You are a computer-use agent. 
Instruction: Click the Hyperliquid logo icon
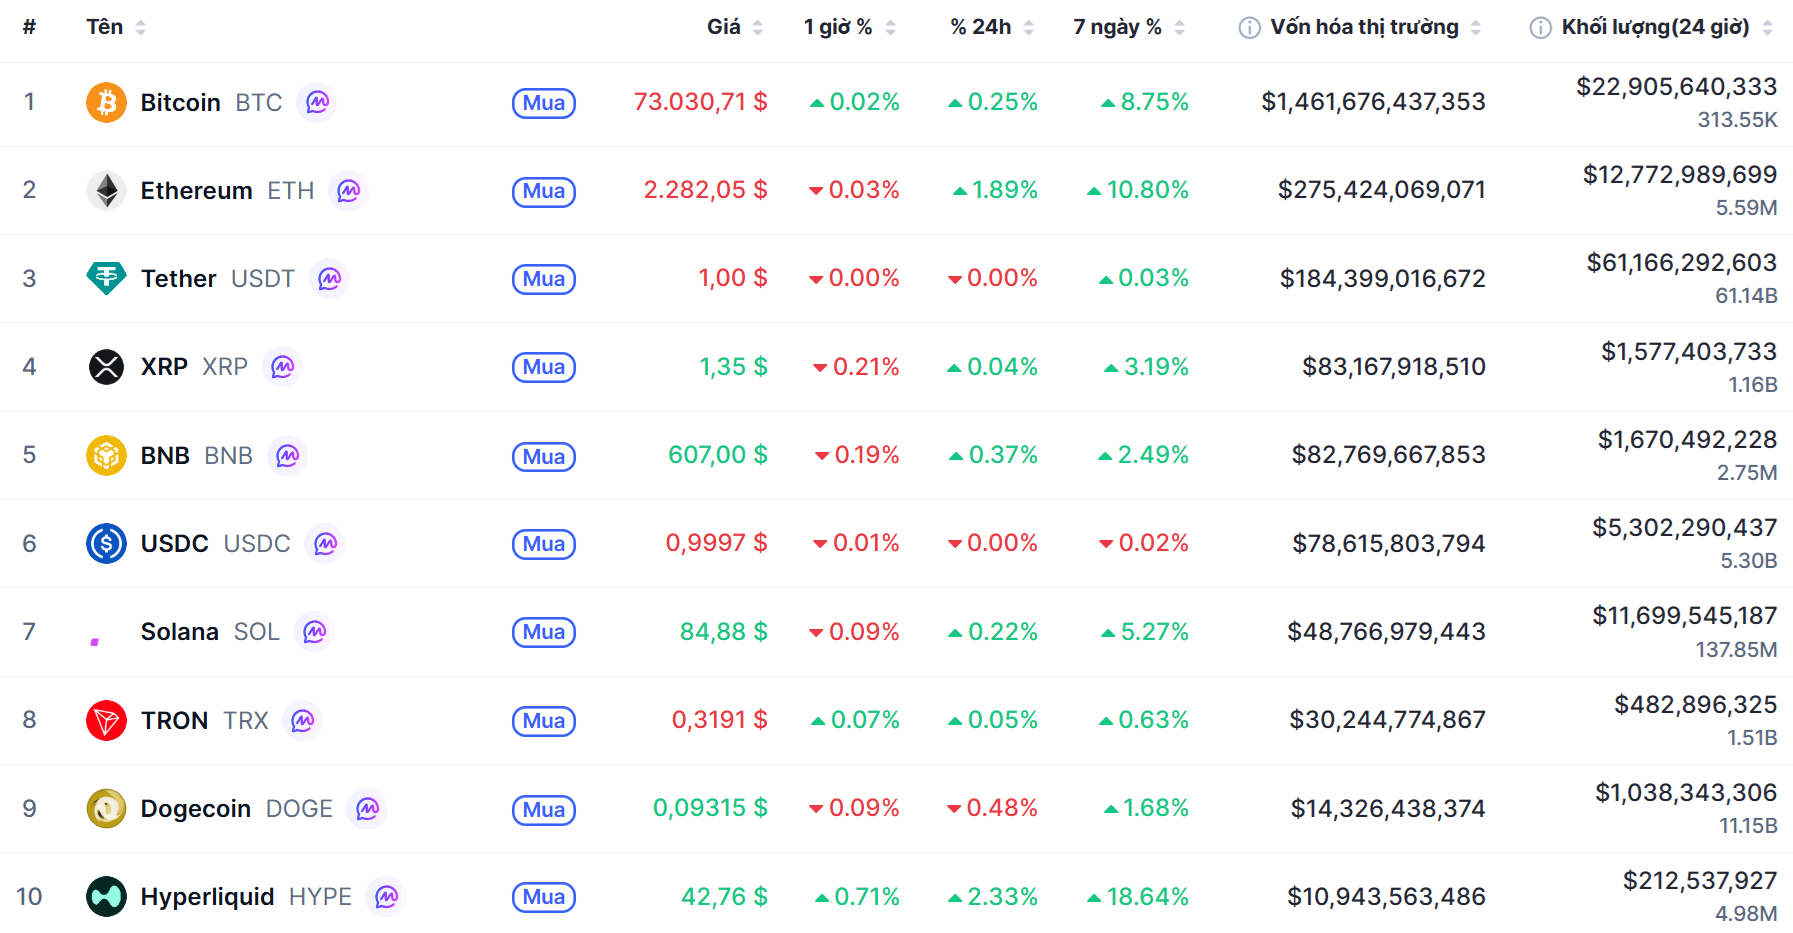[106, 896]
